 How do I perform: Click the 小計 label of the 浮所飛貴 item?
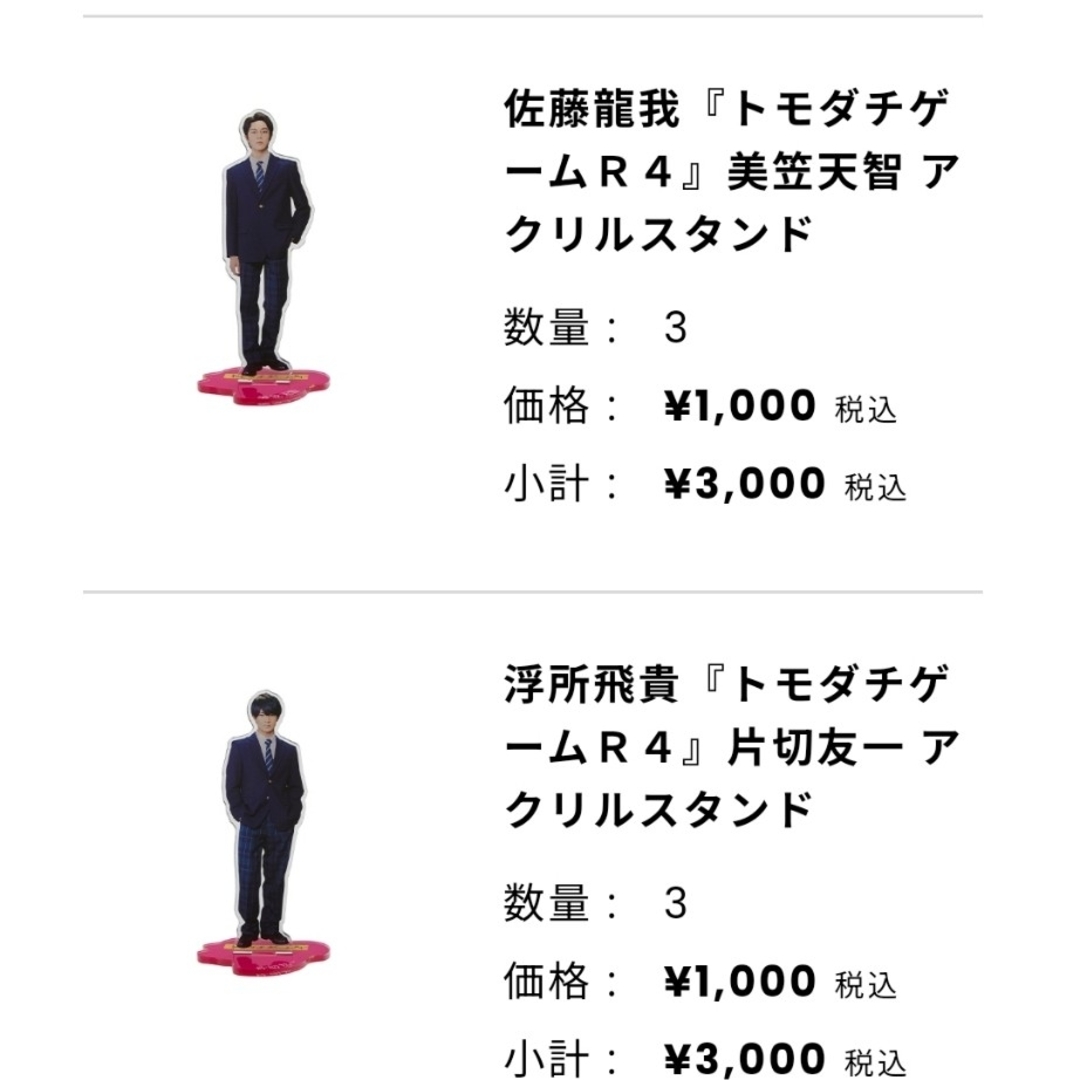click(547, 1059)
